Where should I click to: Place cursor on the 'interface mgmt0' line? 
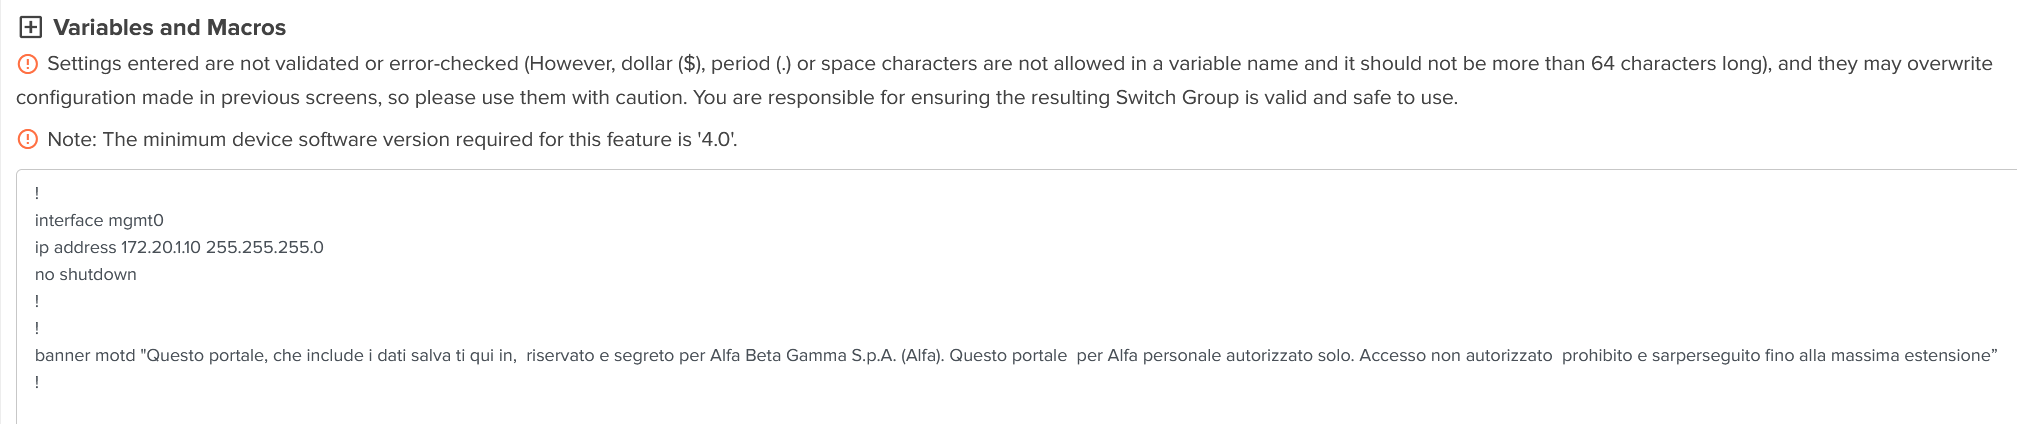pyautogui.click(x=99, y=220)
